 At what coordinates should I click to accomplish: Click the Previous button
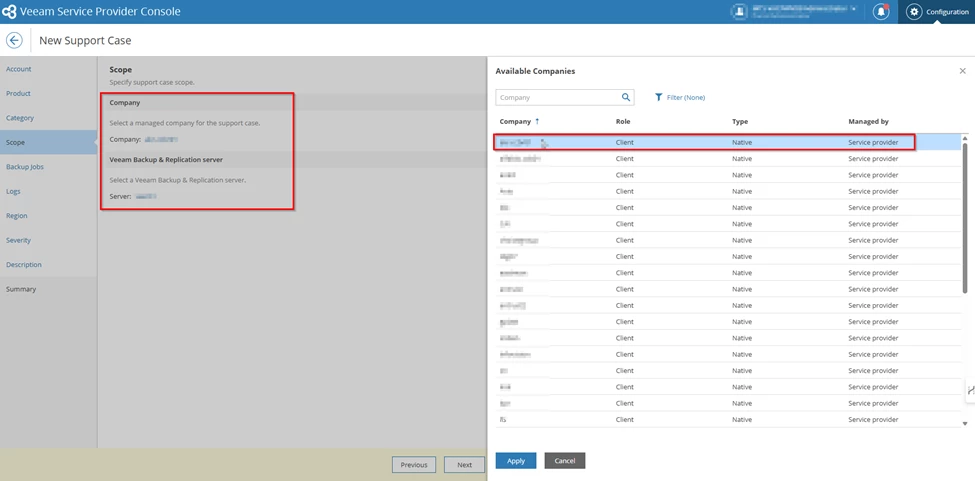414,465
